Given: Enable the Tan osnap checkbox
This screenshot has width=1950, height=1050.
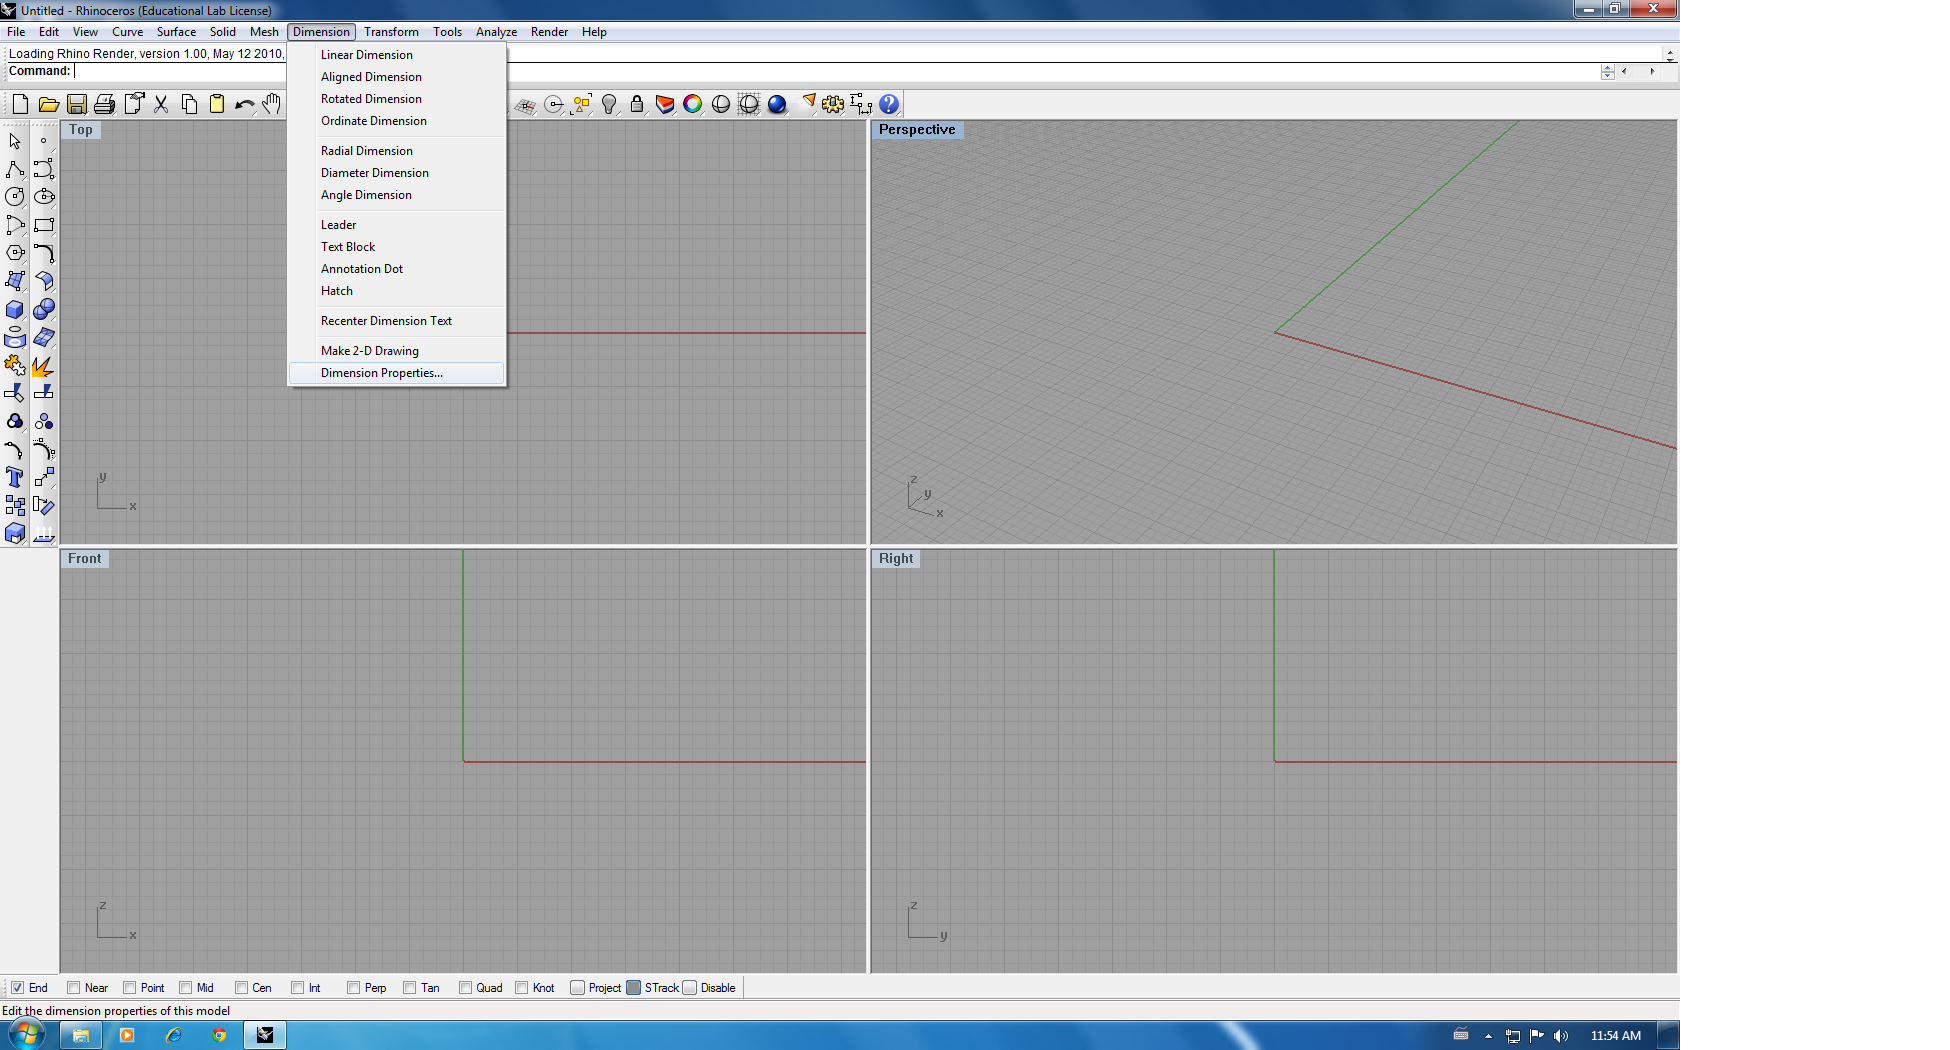Looking at the screenshot, I should (x=409, y=988).
